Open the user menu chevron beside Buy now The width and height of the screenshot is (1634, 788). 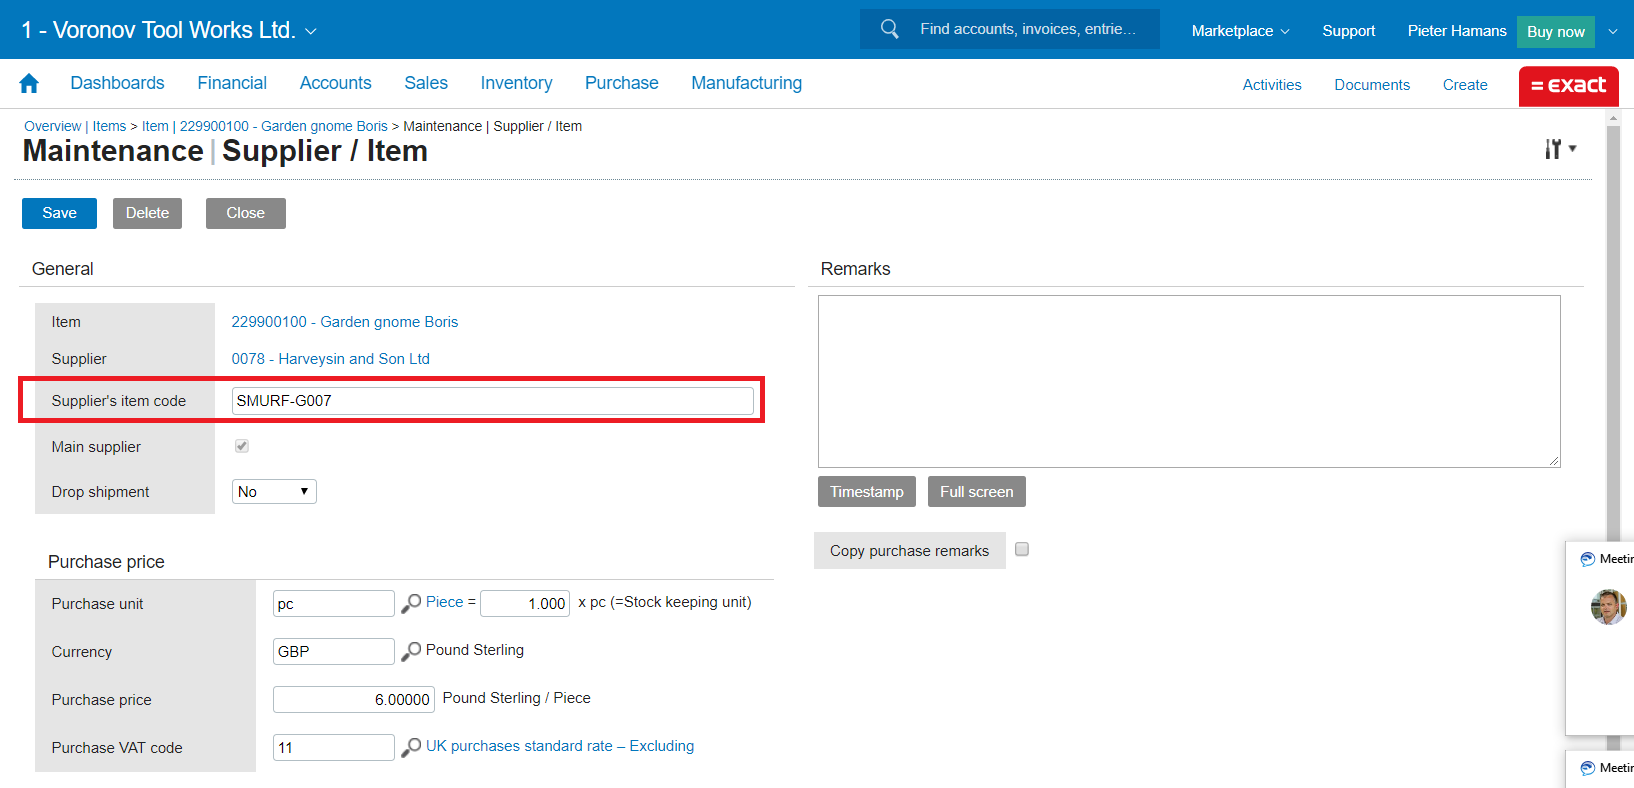pos(1613,31)
